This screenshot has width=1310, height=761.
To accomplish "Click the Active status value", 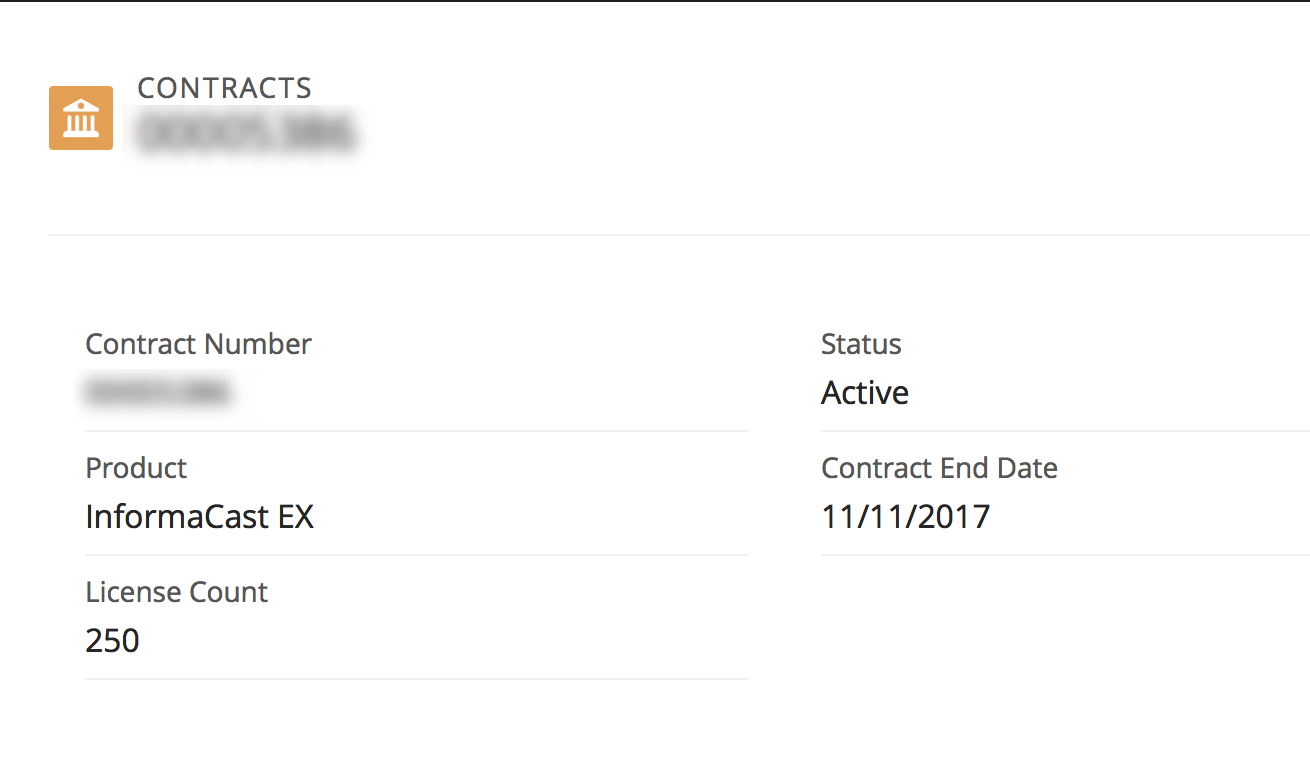I will coord(864,392).
